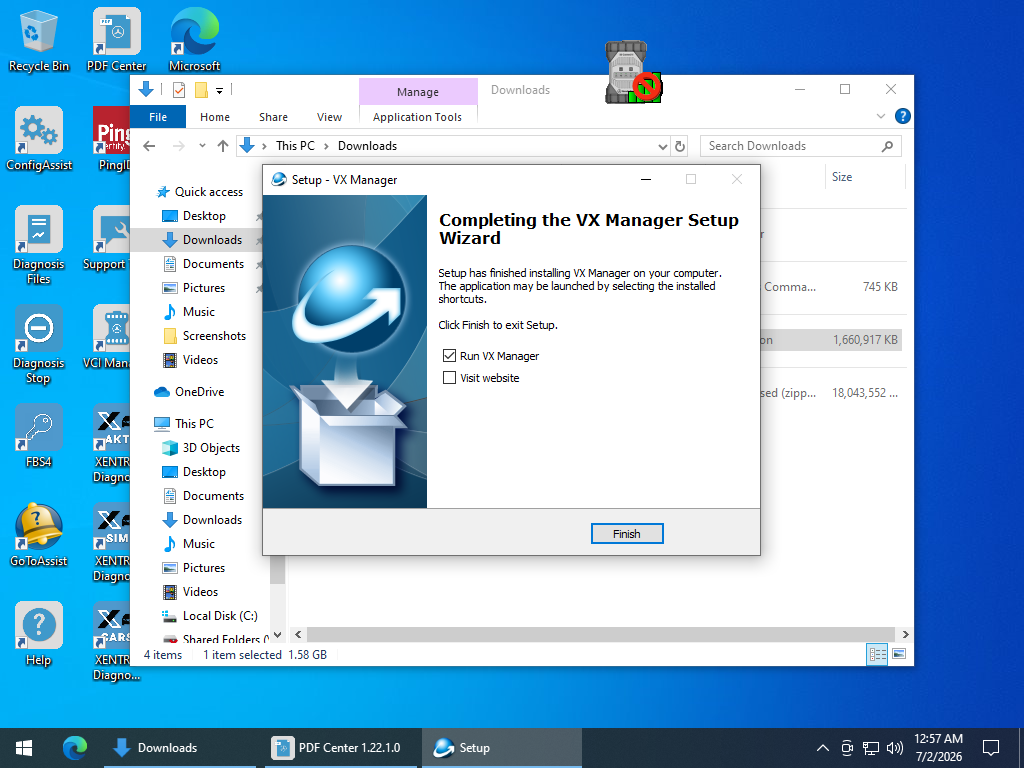Open the File menu in Explorer

click(158, 117)
